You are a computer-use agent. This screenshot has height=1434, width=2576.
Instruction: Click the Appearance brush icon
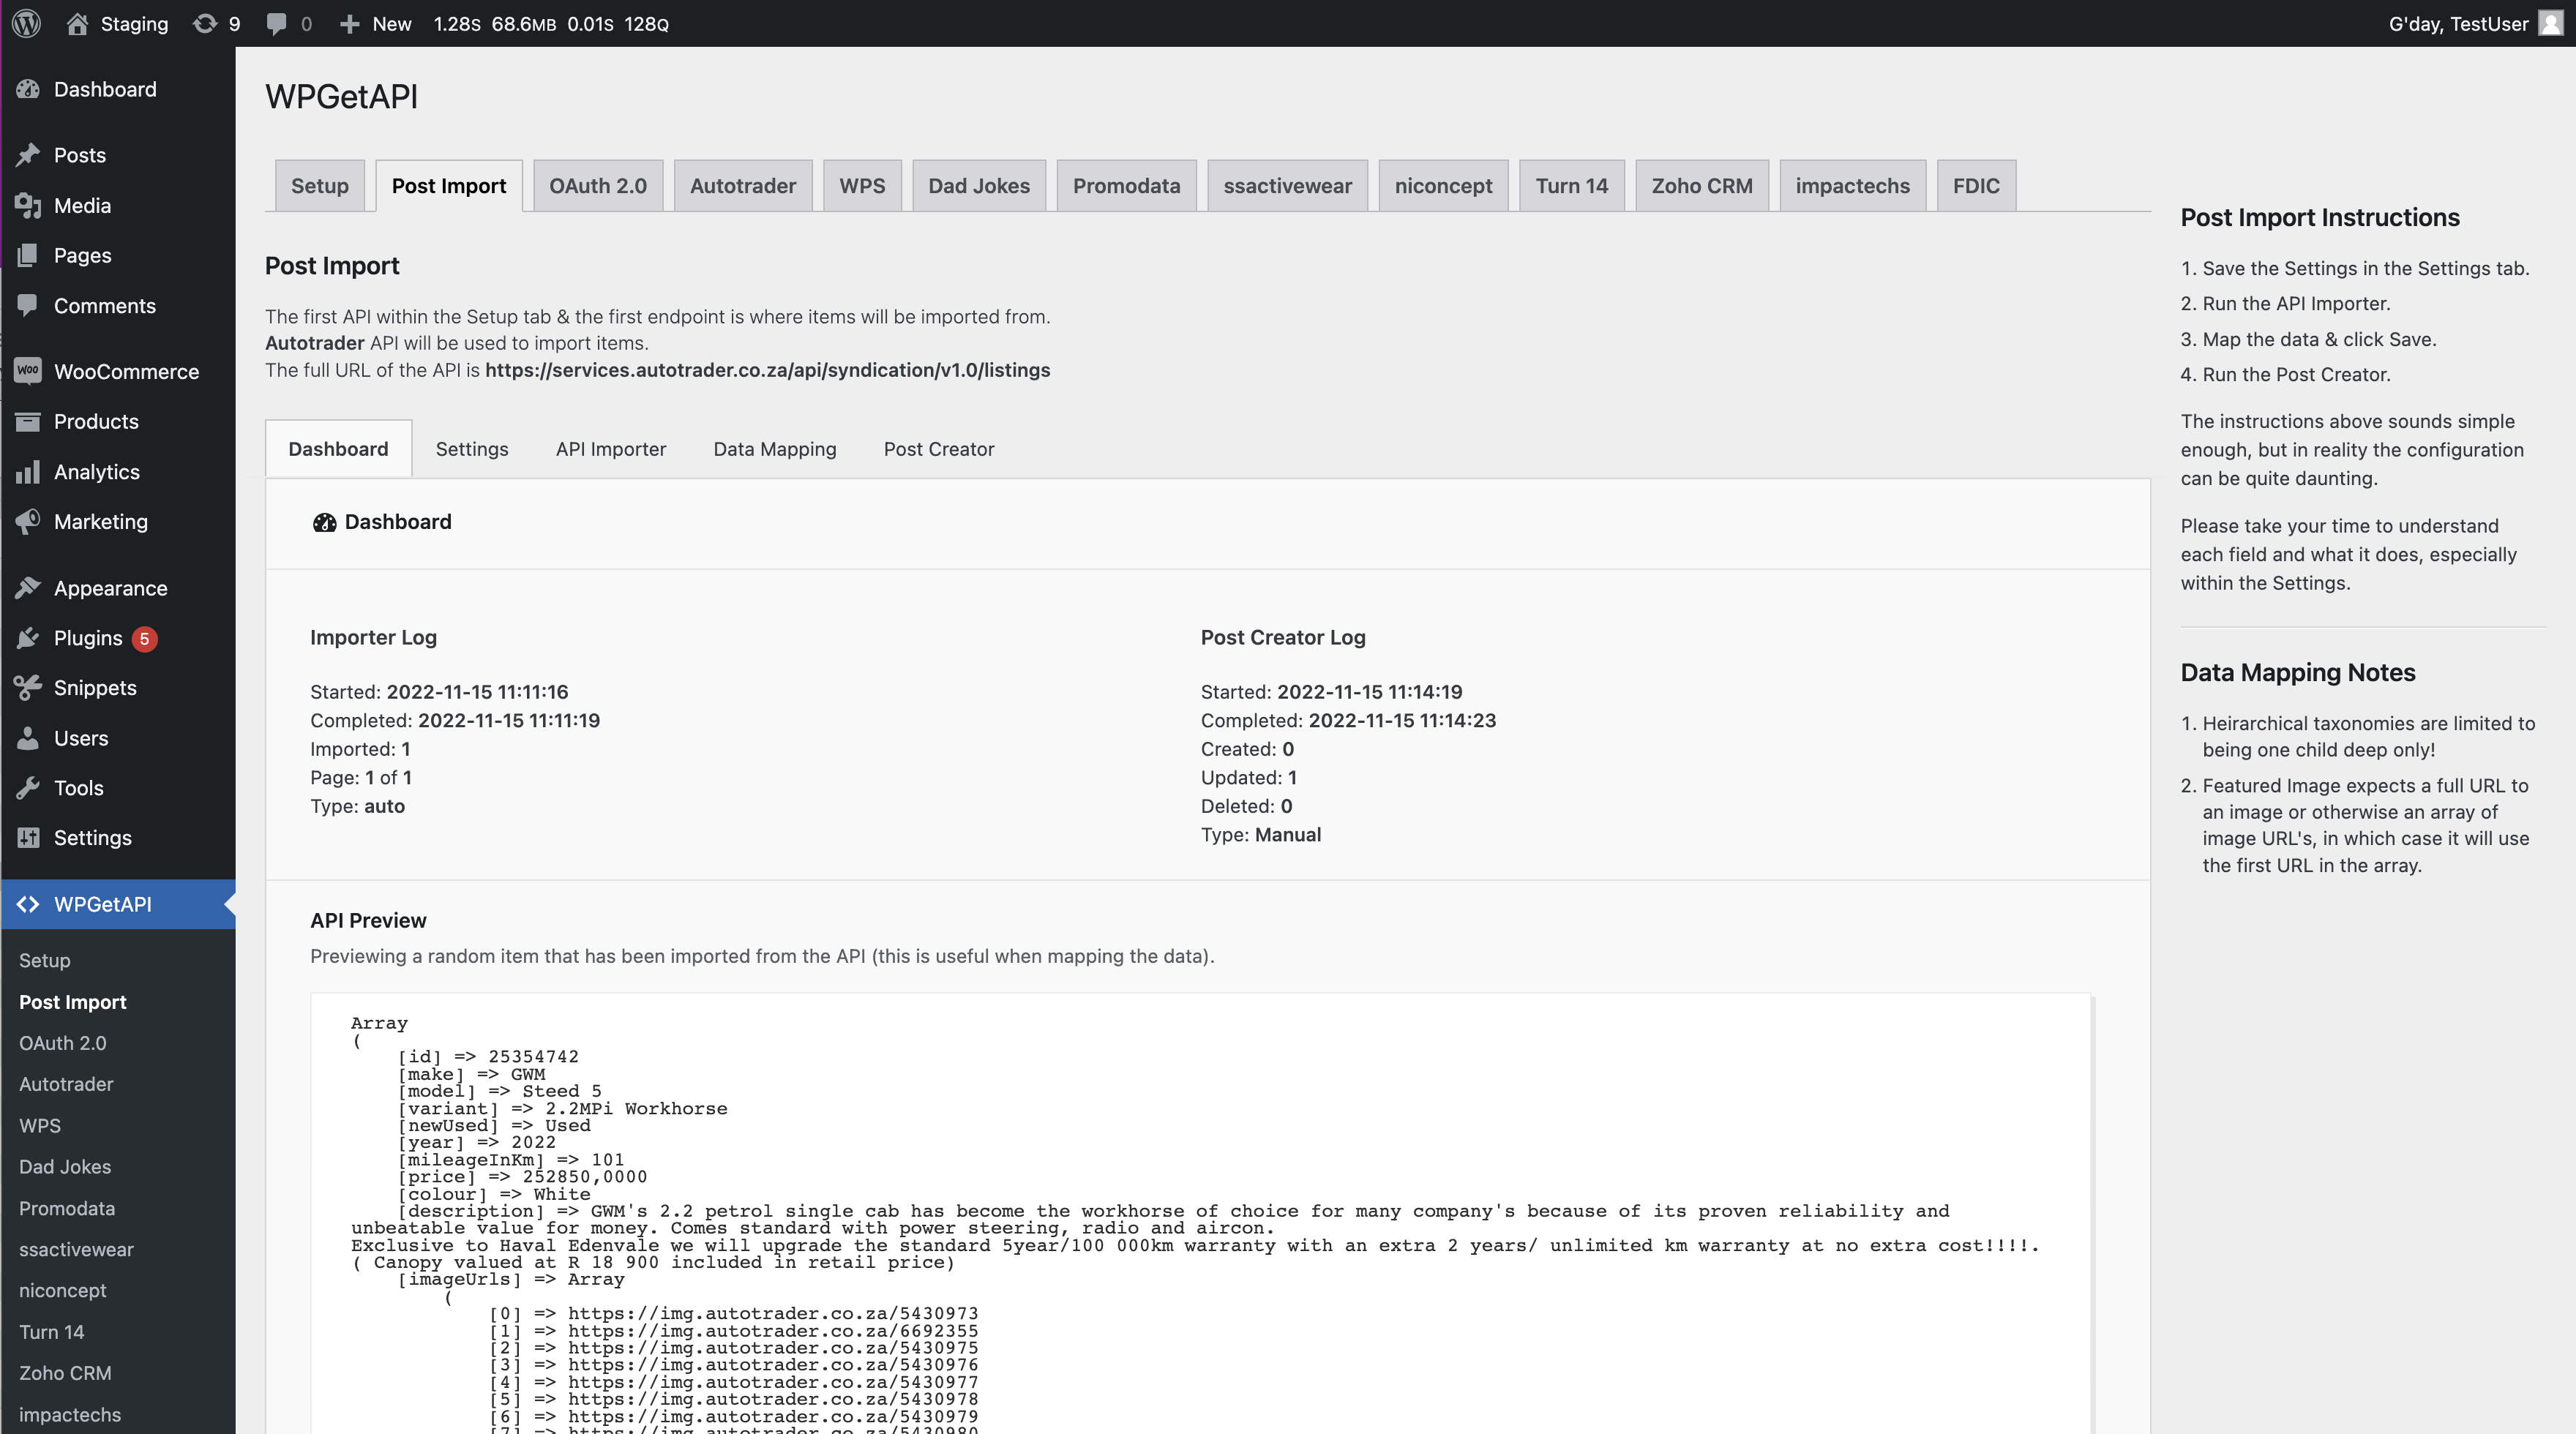point(28,588)
